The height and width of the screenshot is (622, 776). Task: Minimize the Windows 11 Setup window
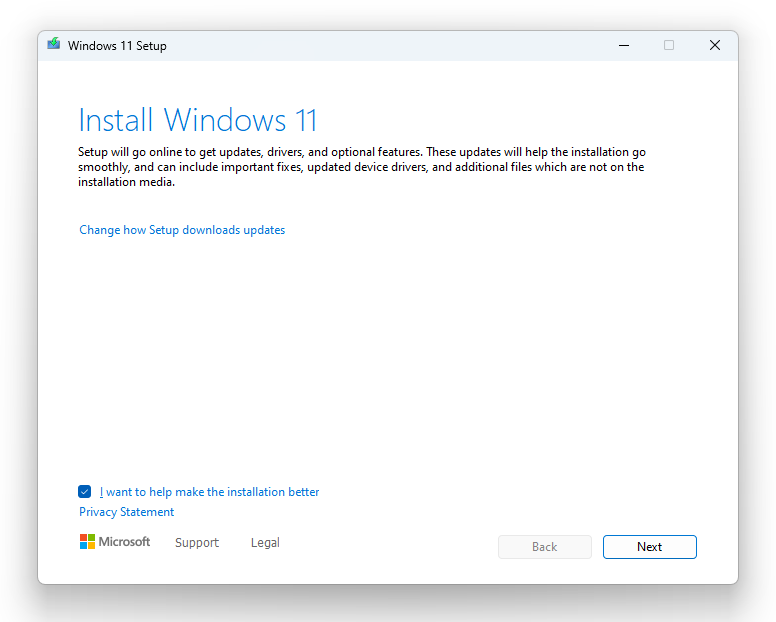(624, 46)
